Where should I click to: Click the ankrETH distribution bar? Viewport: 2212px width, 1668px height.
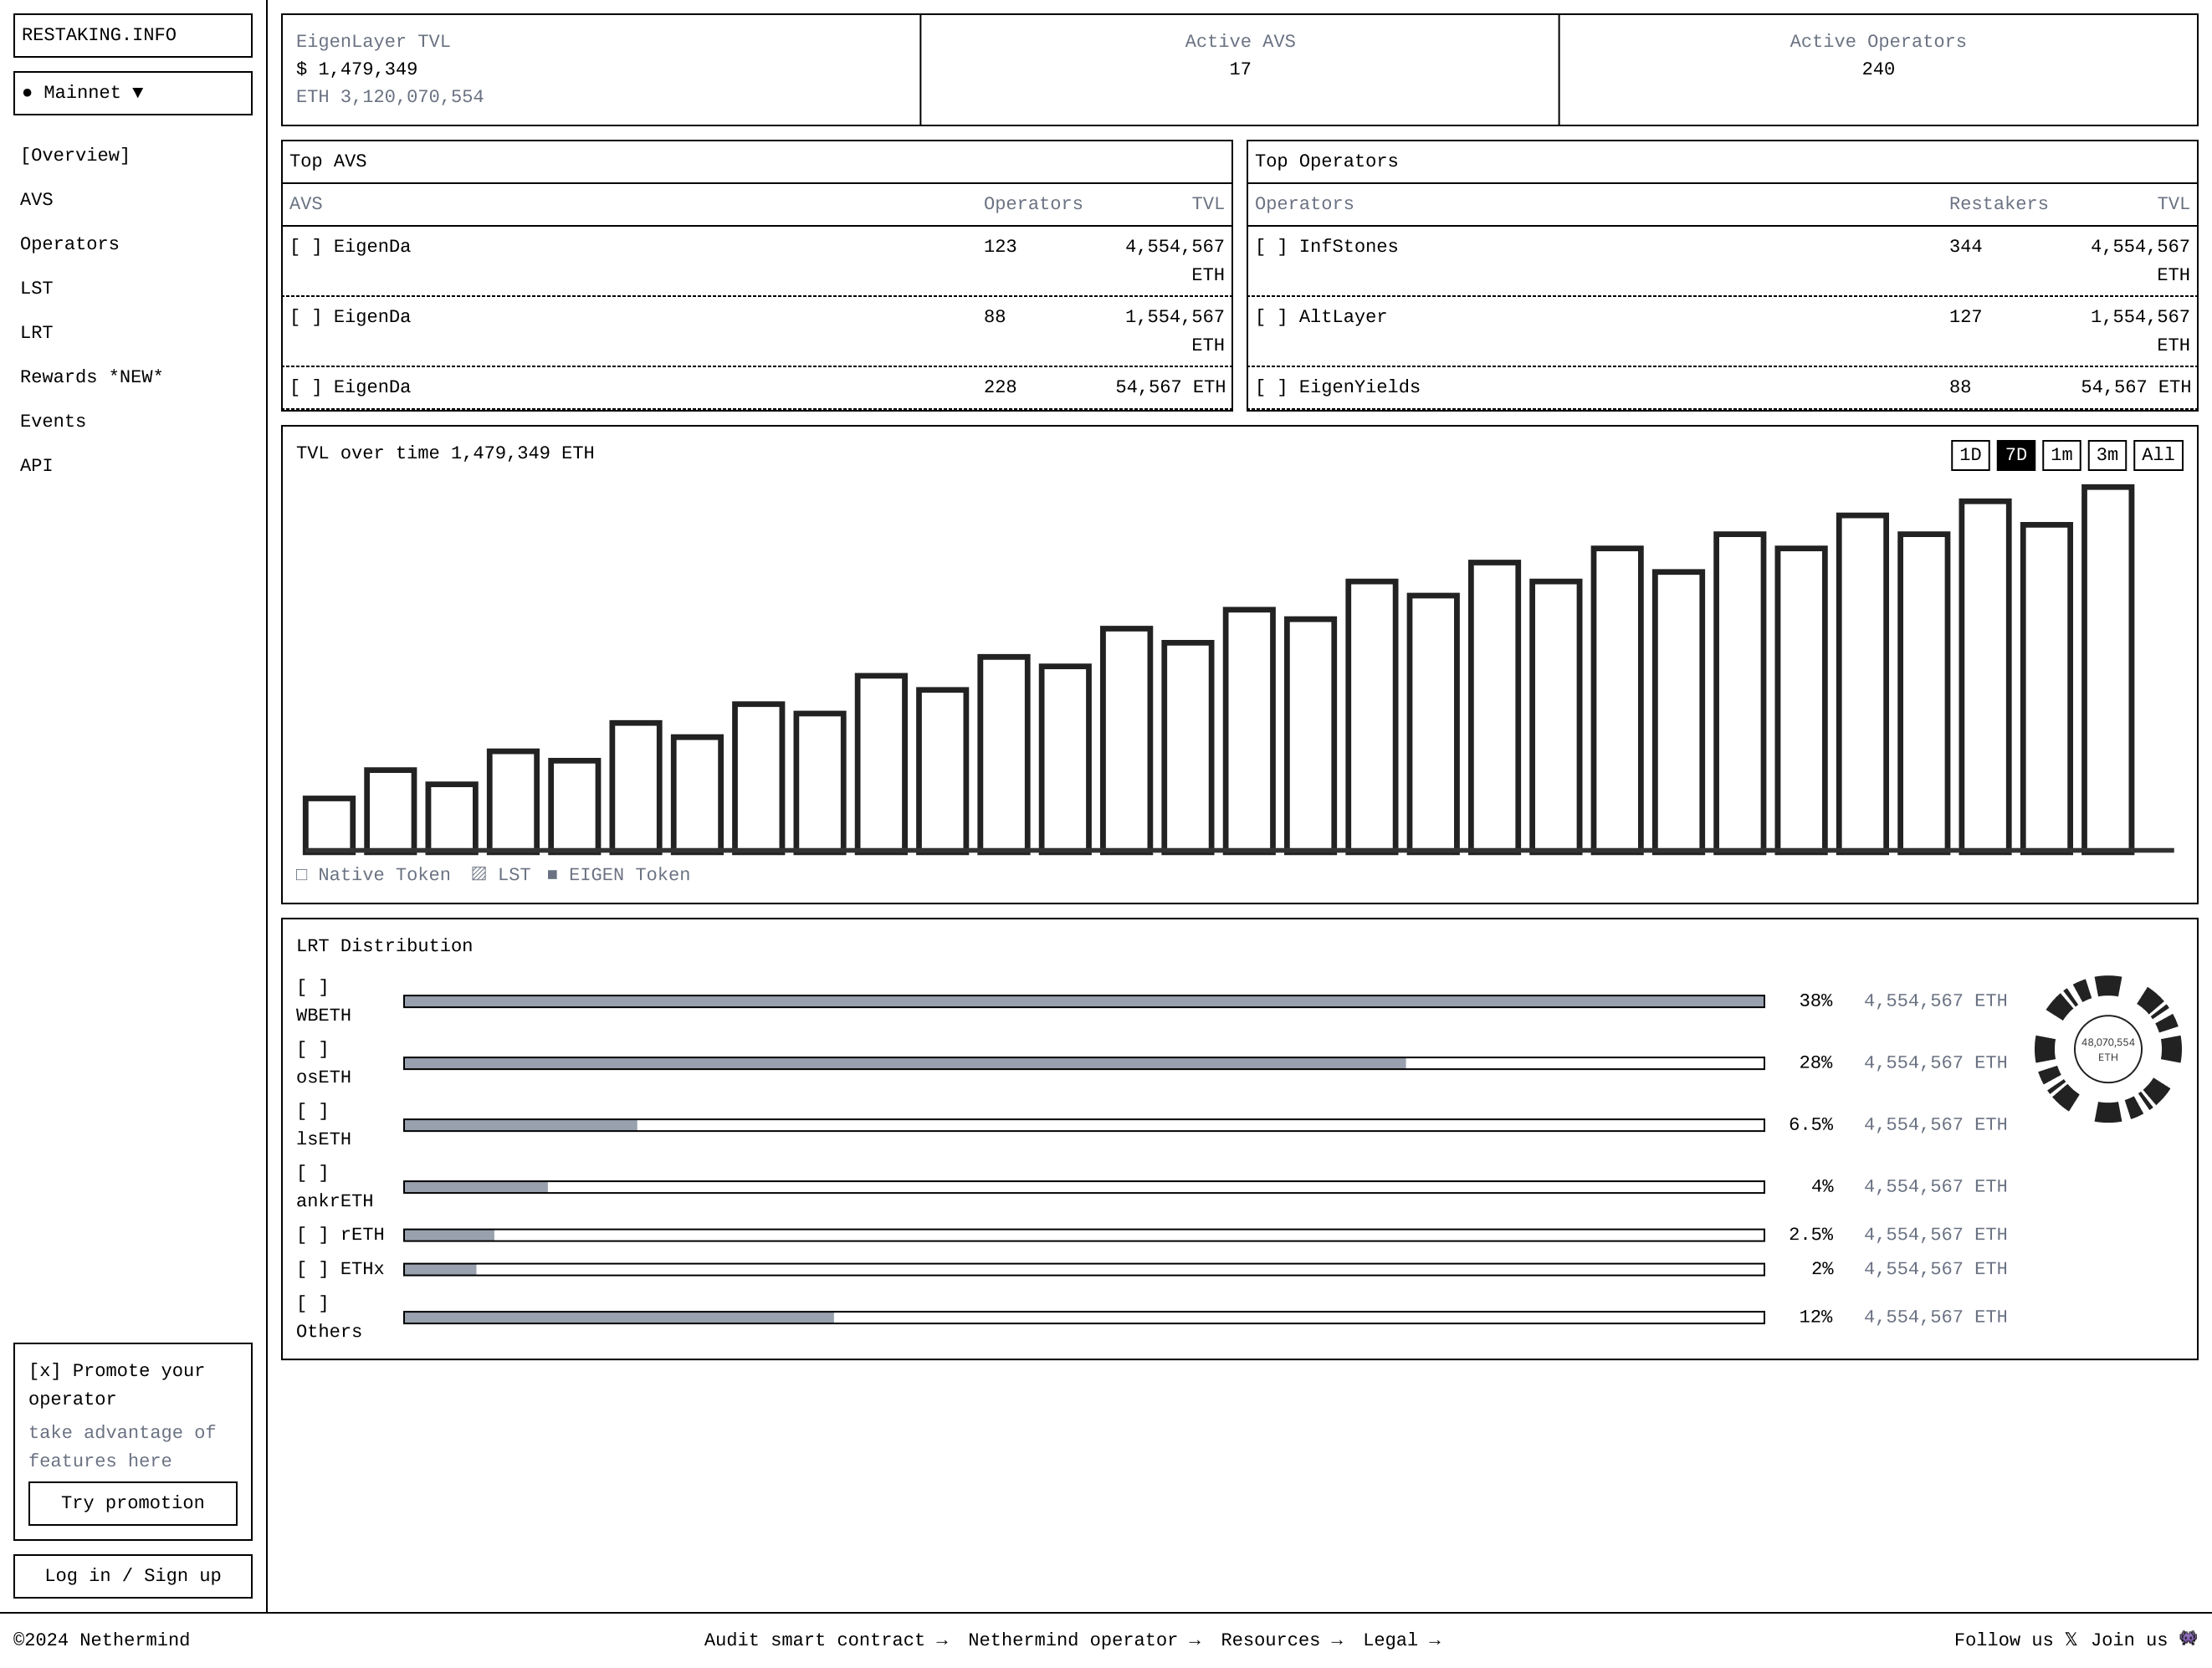click(1084, 1188)
